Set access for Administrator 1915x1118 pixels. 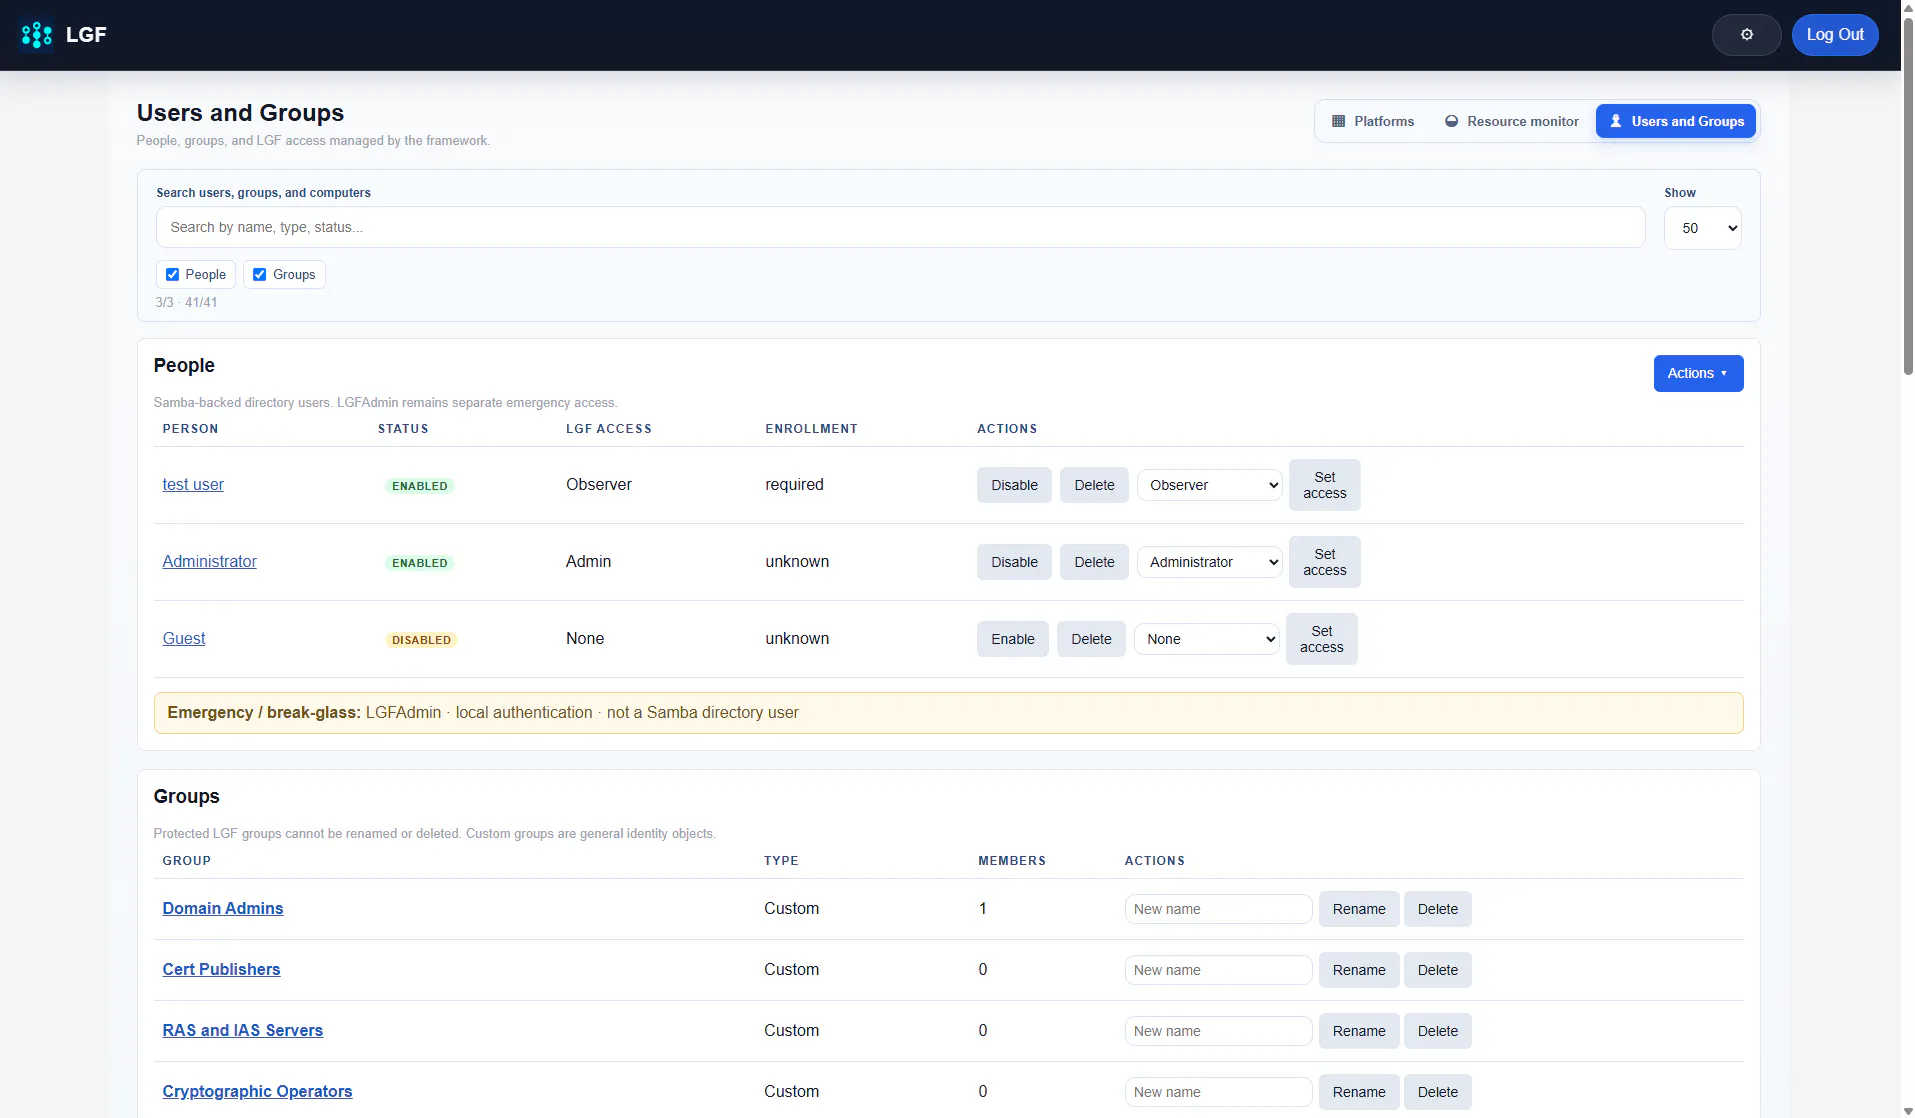coord(1324,562)
